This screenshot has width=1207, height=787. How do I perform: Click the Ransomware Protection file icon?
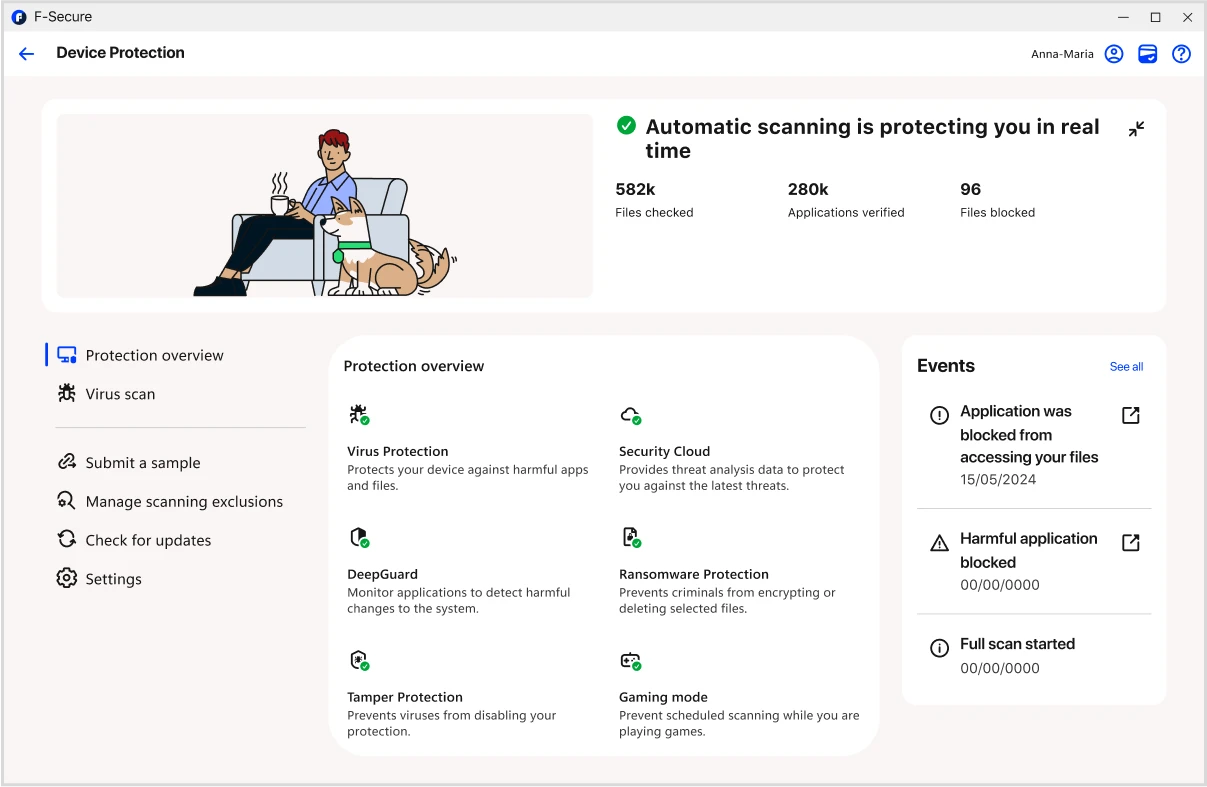(630, 538)
